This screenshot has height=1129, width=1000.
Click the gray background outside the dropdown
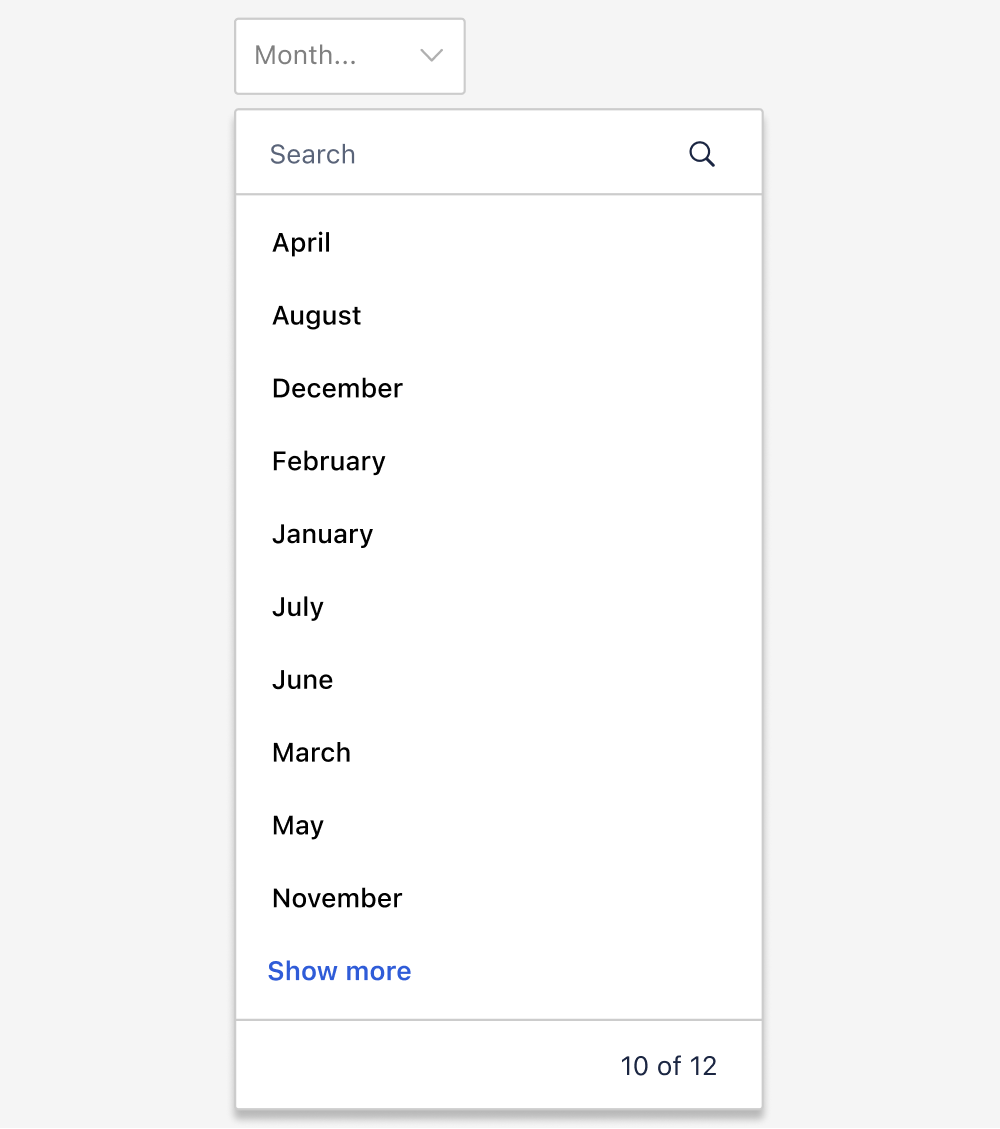point(880,500)
